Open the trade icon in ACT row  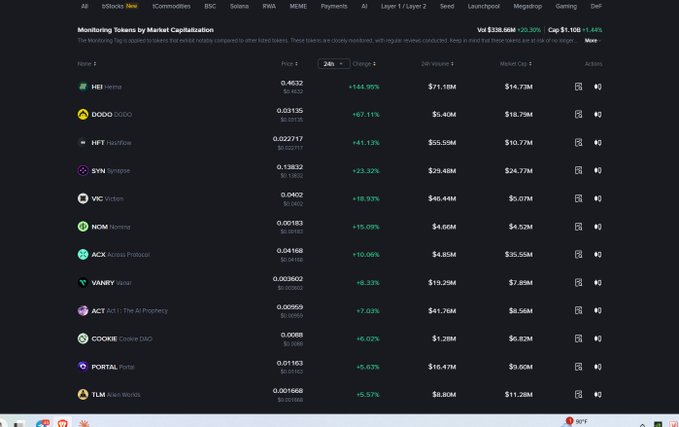tap(598, 310)
